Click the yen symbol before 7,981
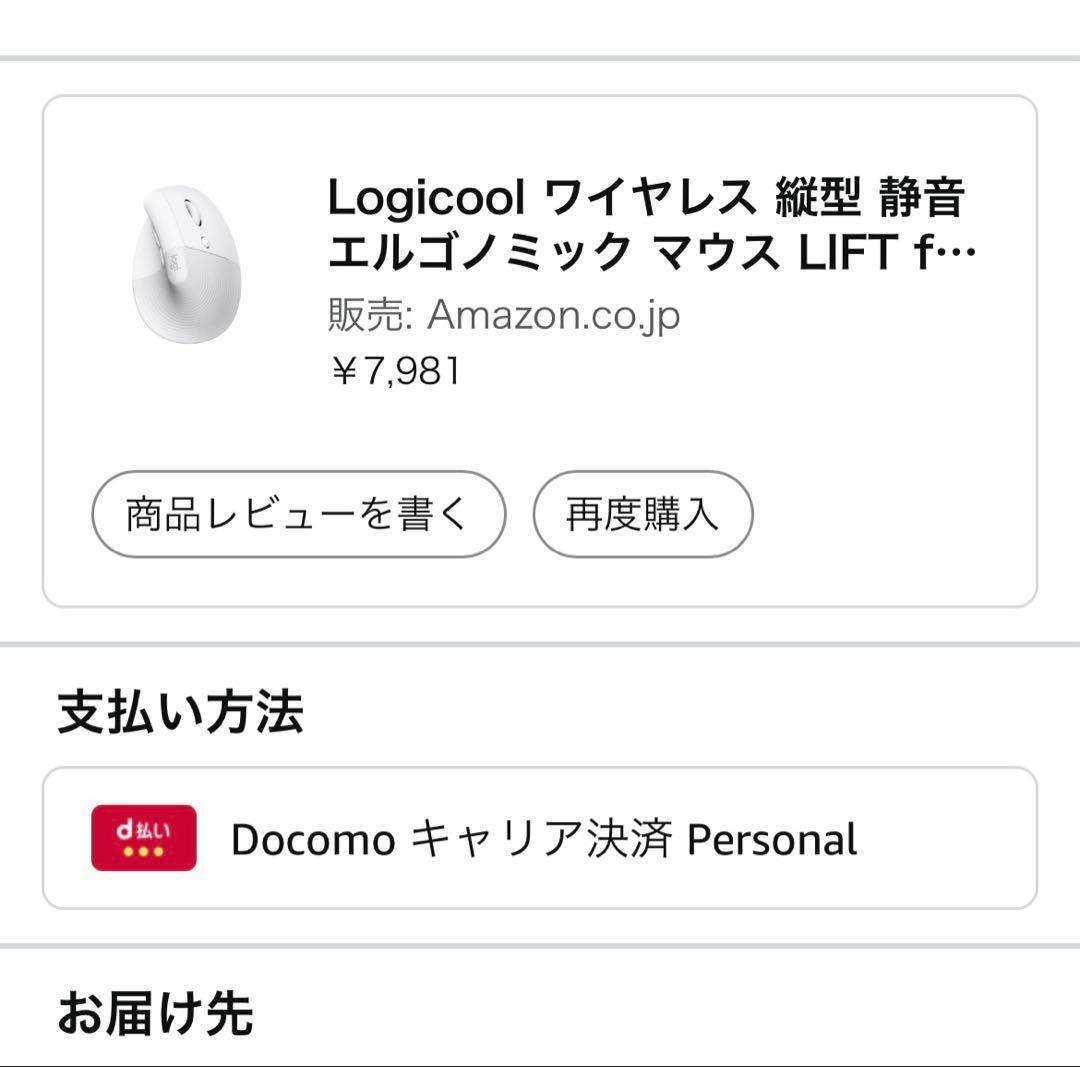This screenshot has width=1080, height=1067. point(343,372)
